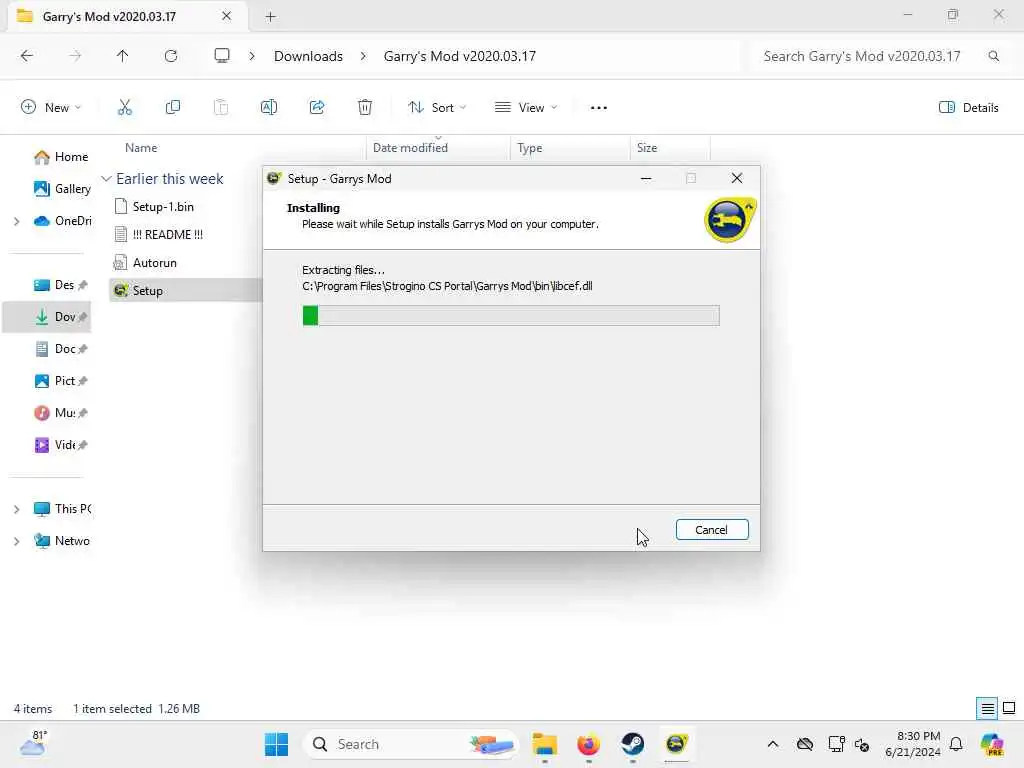Image resolution: width=1024 pixels, height=768 pixels.
Task: Minimize the Setup - Garrys Mod dialog
Action: (x=646, y=178)
